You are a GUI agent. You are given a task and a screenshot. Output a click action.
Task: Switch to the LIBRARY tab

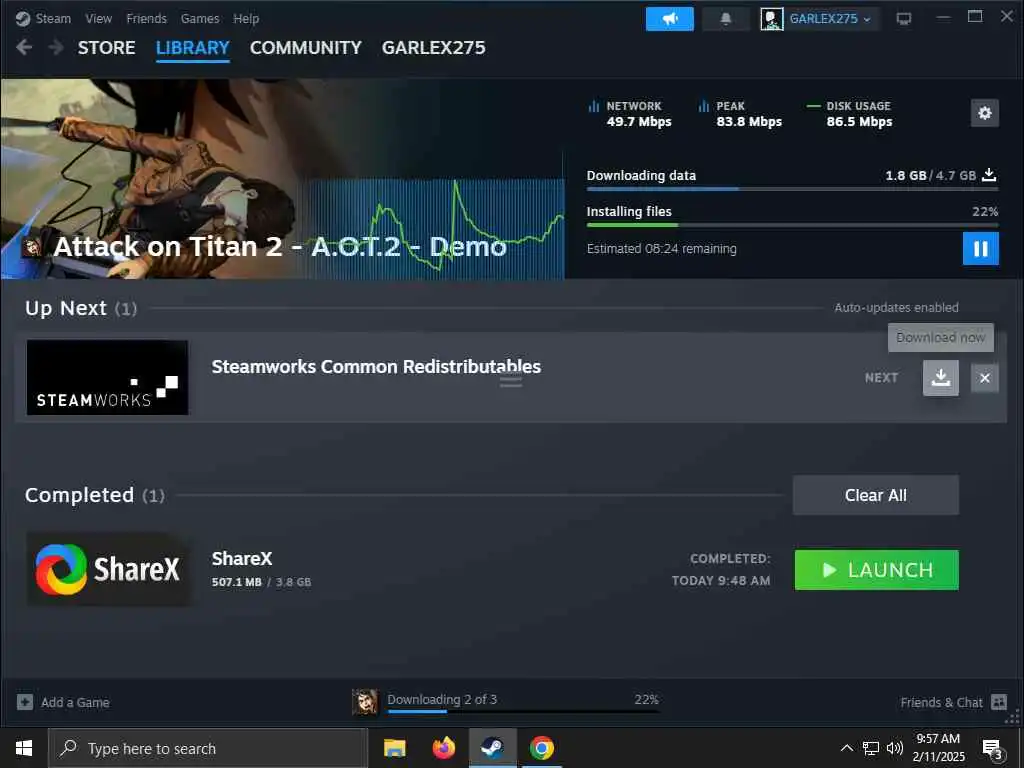(x=193, y=48)
